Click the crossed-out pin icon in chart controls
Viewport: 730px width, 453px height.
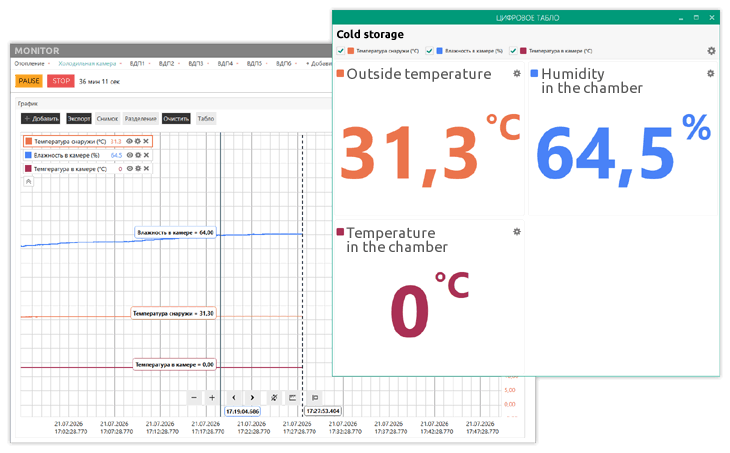274,398
